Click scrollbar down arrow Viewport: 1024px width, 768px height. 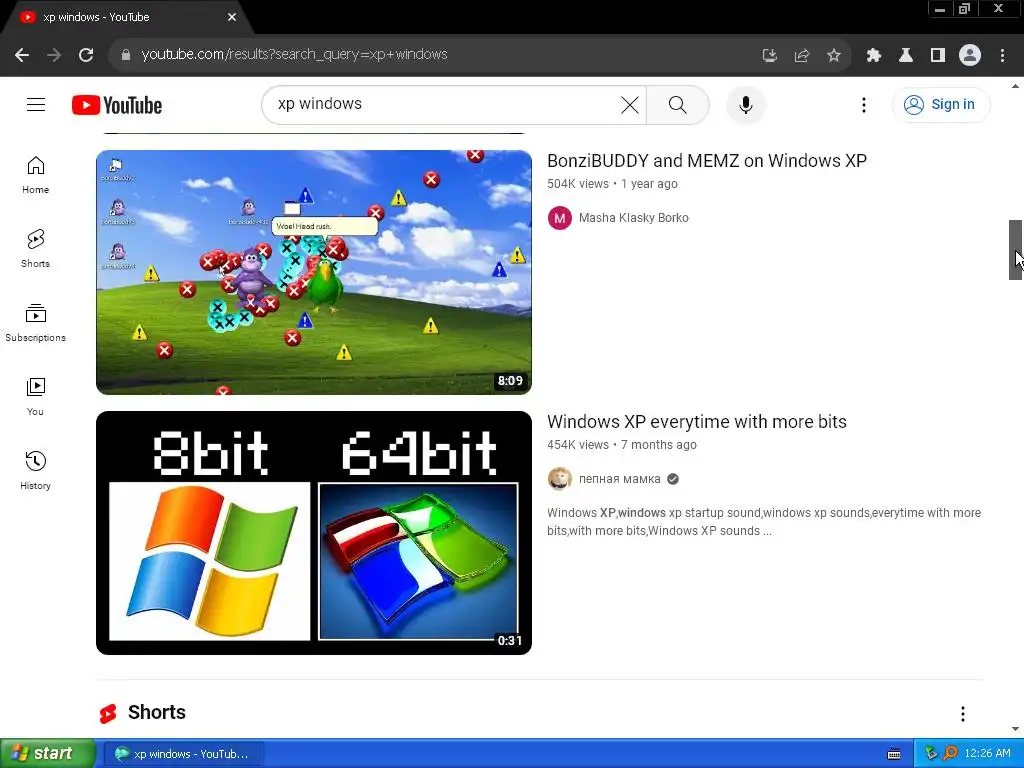1015,729
